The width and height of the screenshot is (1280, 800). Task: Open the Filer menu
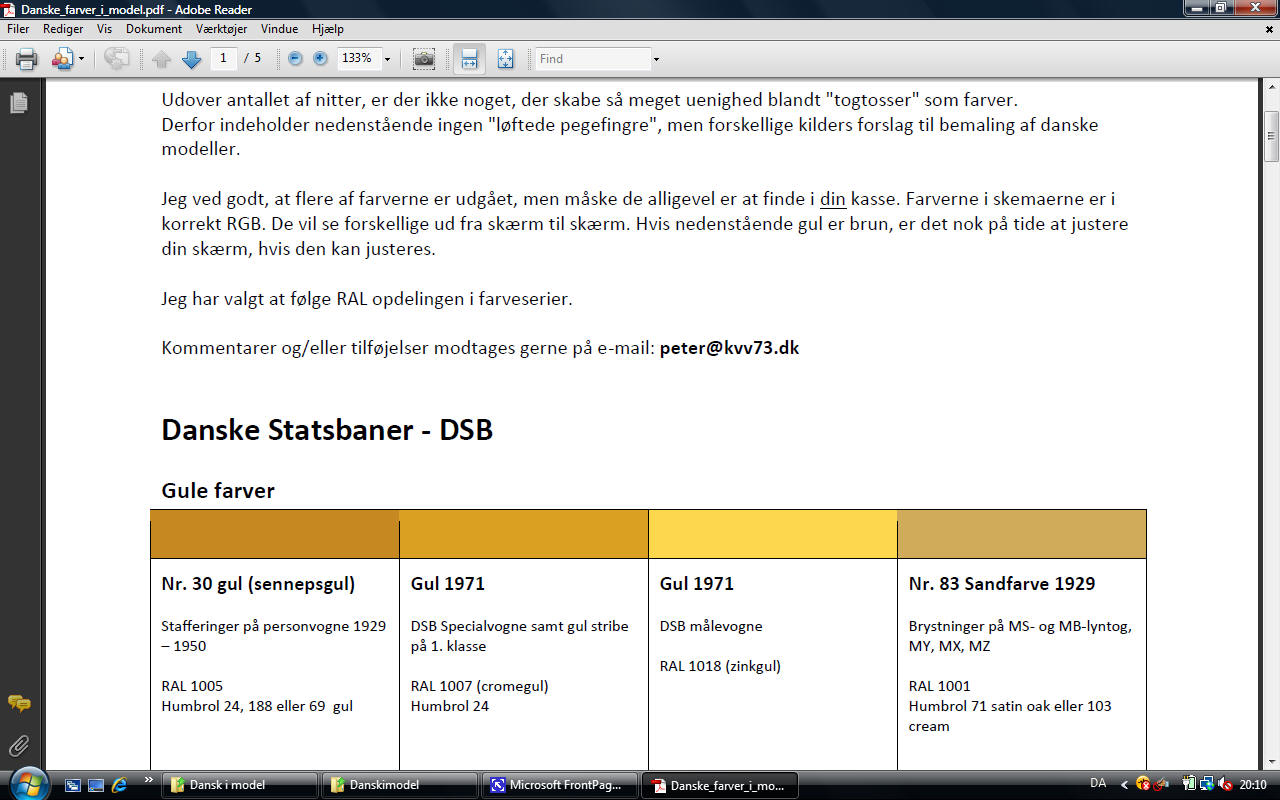pos(18,29)
